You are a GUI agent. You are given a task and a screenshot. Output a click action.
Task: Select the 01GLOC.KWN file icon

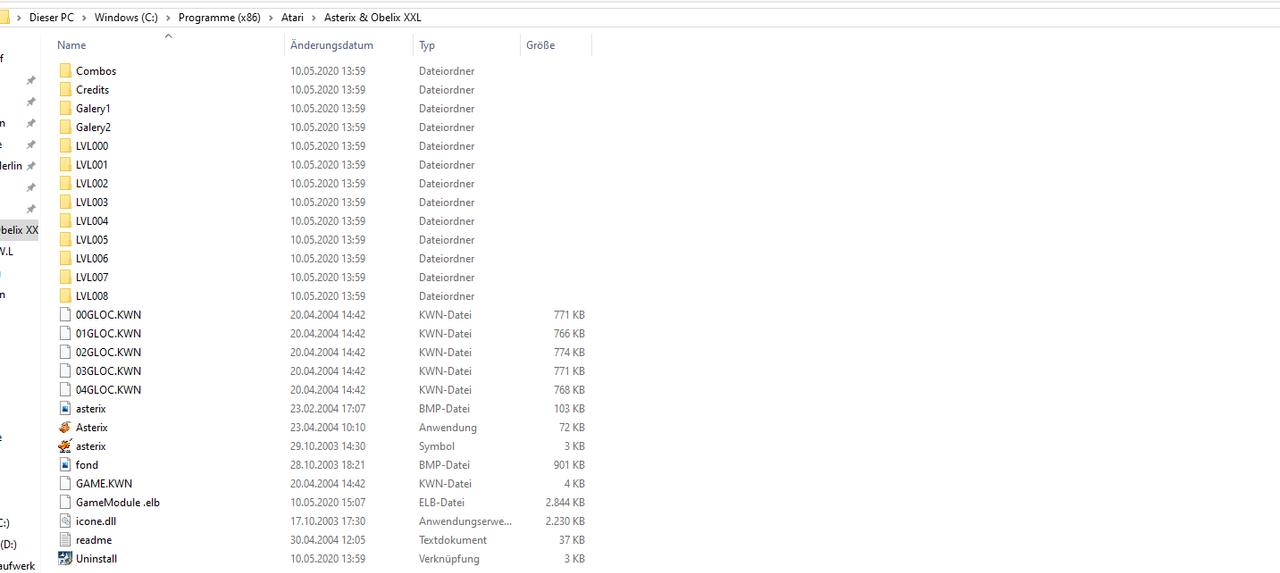[65, 333]
